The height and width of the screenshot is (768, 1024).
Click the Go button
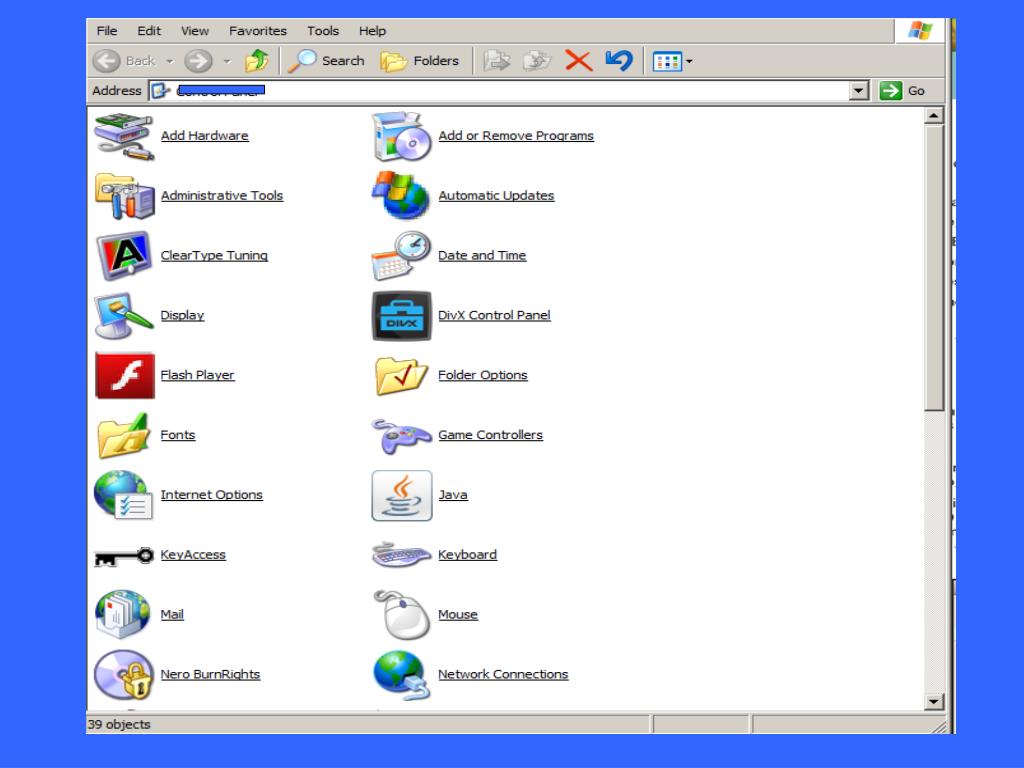point(903,91)
